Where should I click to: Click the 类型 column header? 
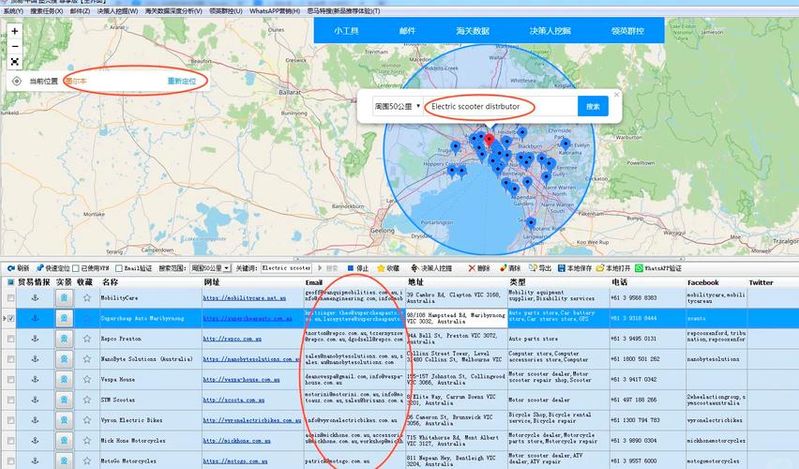tap(517, 282)
